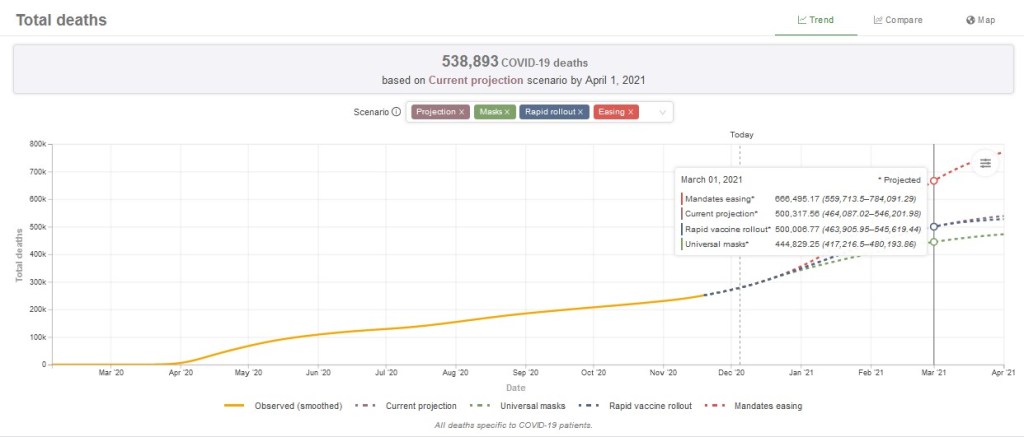Expand the Scenario dropdown arrow
The height and width of the screenshot is (437, 1024).
(x=662, y=112)
